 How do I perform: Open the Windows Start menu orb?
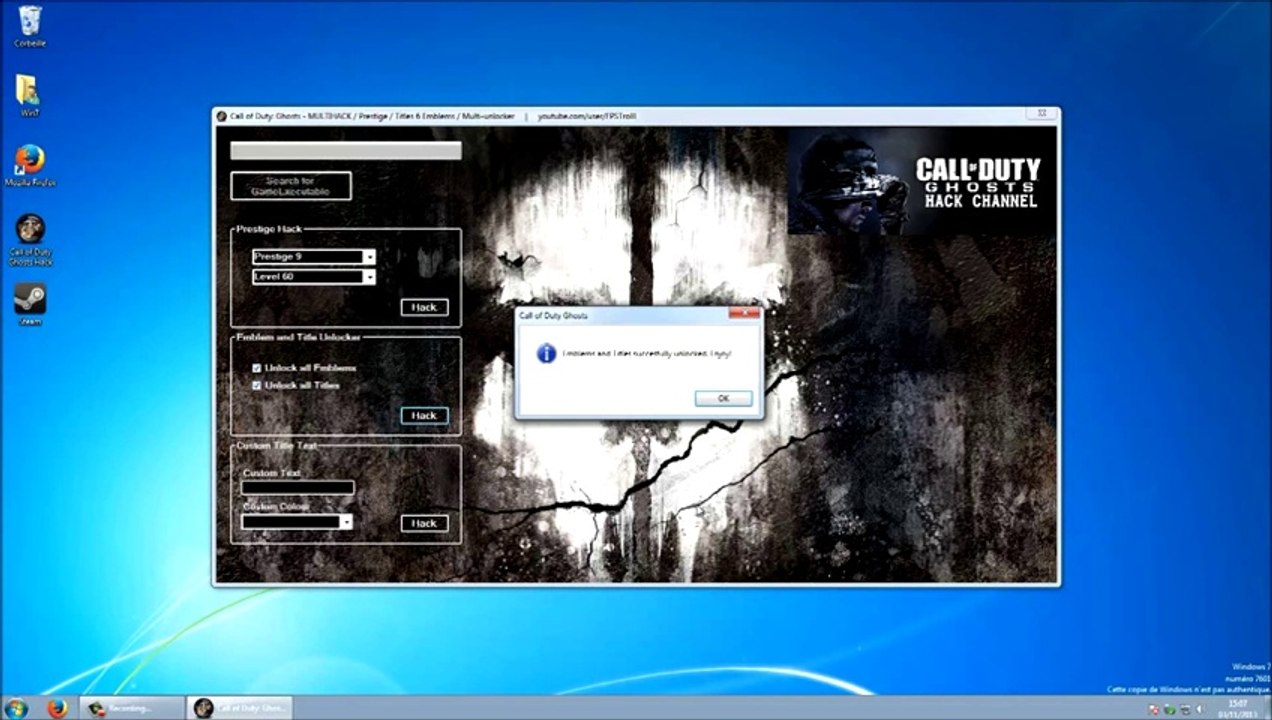(16, 708)
